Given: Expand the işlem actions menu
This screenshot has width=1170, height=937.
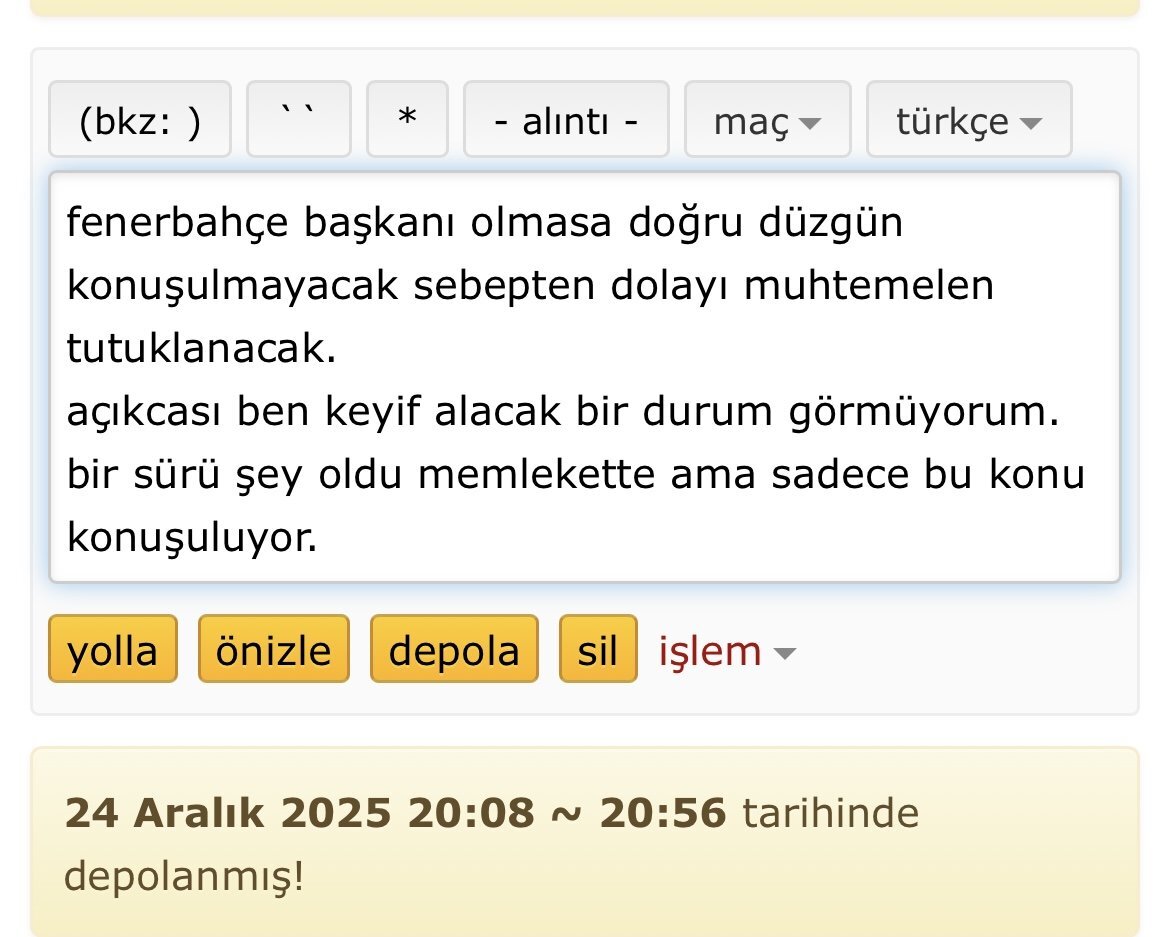Looking at the screenshot, I should coord(726,651).
